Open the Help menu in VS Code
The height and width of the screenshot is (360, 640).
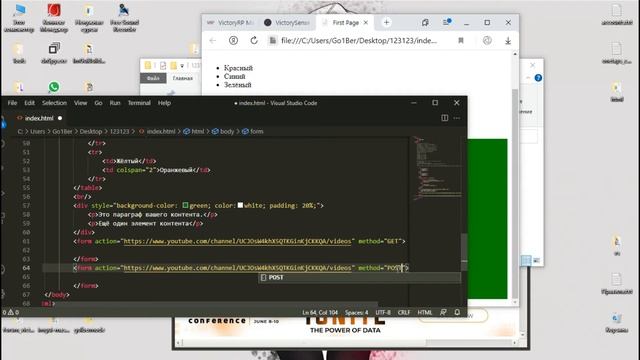pyautogui.click(x=164, y=103)
